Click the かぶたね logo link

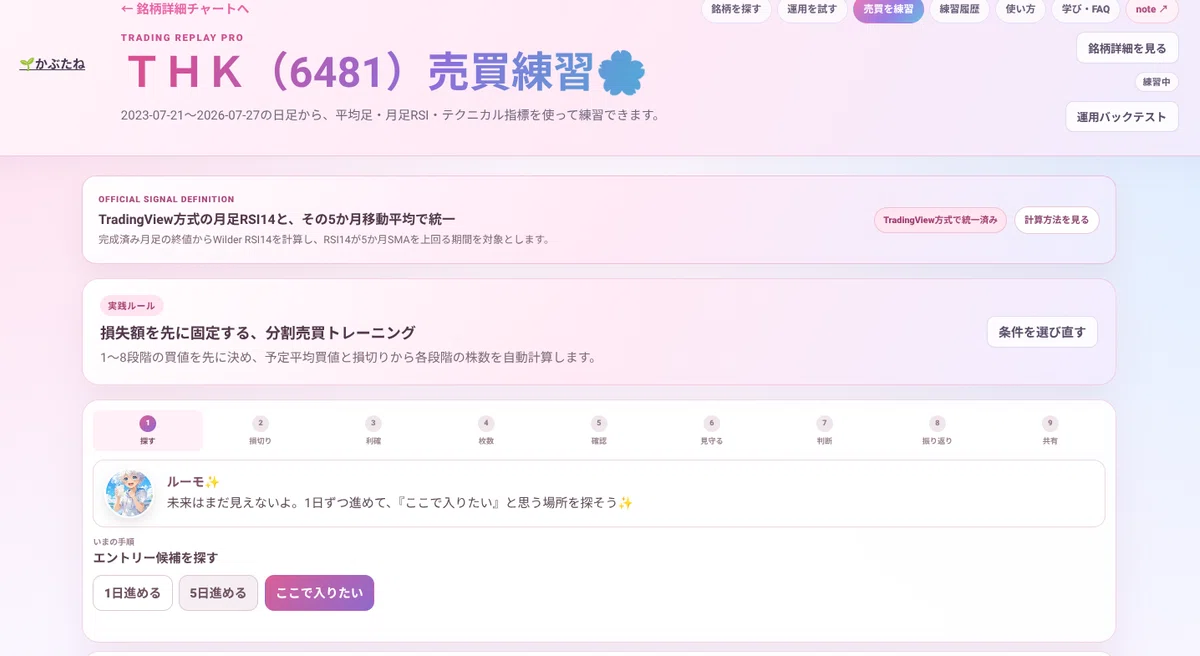(x=52, y=64)
